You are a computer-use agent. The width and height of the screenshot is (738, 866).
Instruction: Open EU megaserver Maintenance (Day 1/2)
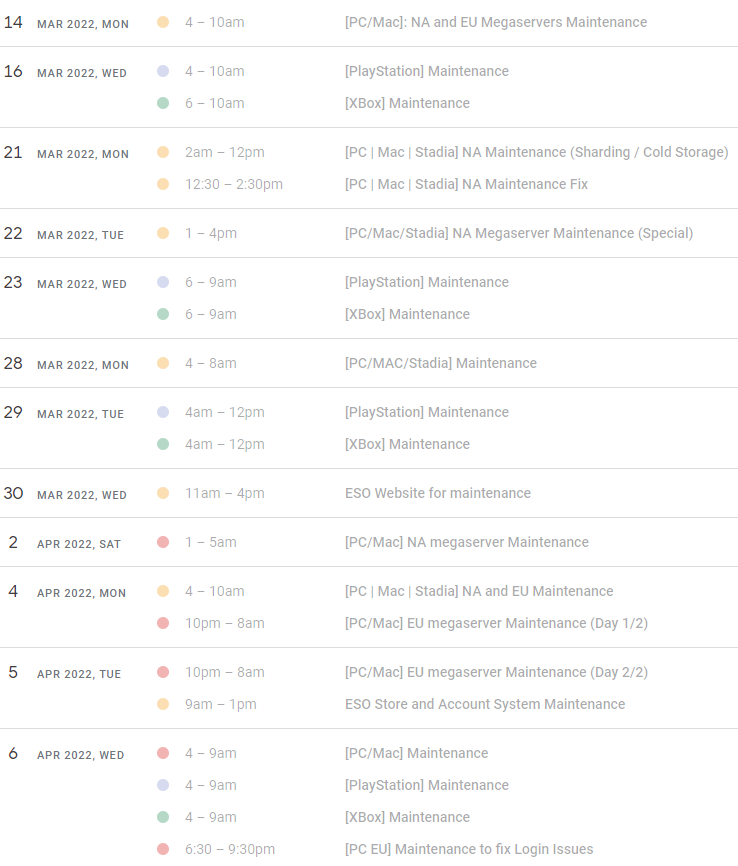(496, 624)
